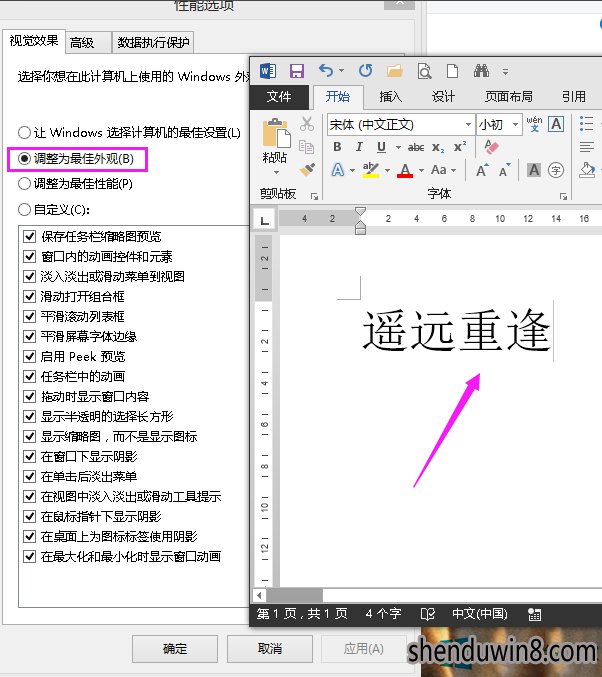The image size is (602, 677).
Task: Uncheck 拖动时显示窗口内容 checkbox
Action: point(29,396)
